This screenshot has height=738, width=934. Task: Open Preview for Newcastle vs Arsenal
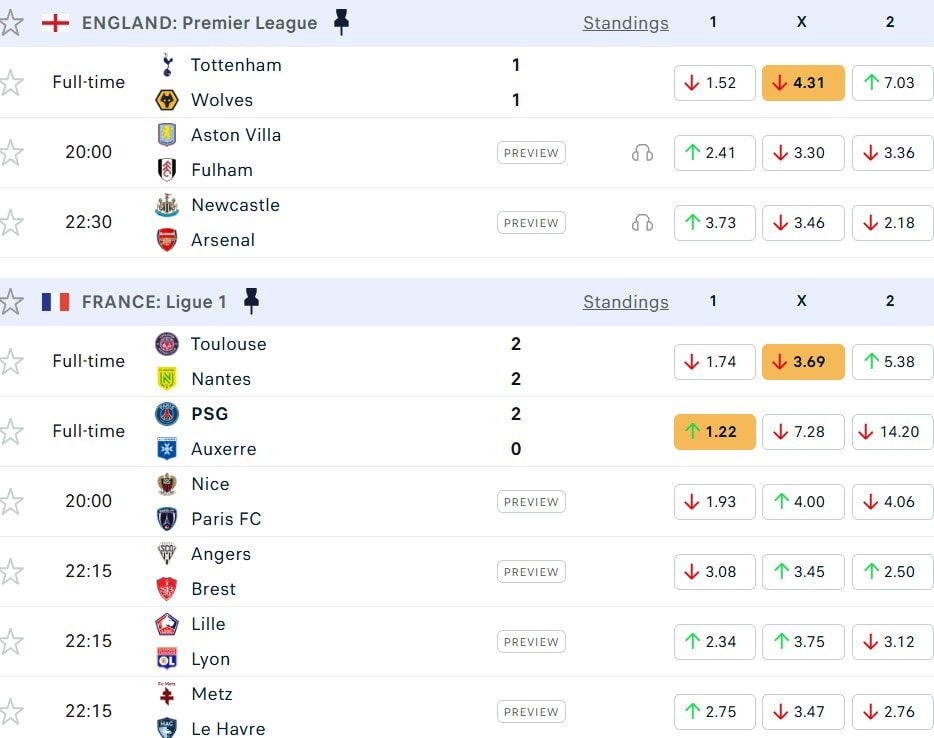pyautogui.click(x=531, y=223)
